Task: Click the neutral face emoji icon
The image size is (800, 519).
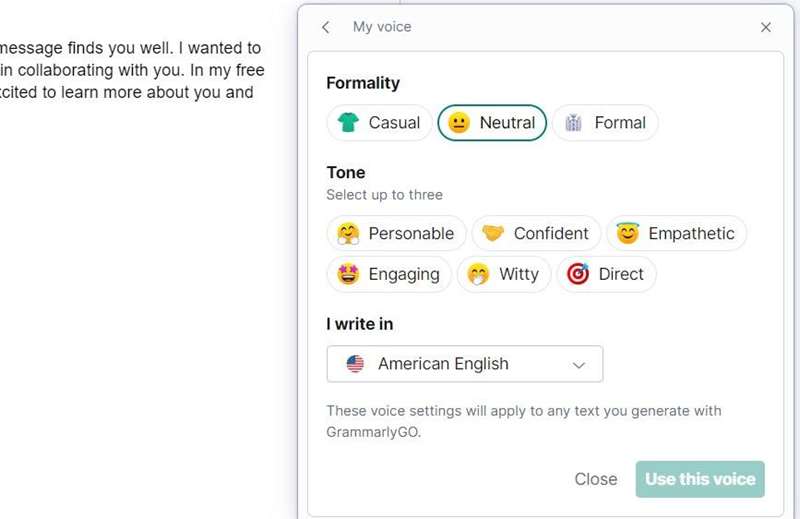Action: [x=459, y=123]
